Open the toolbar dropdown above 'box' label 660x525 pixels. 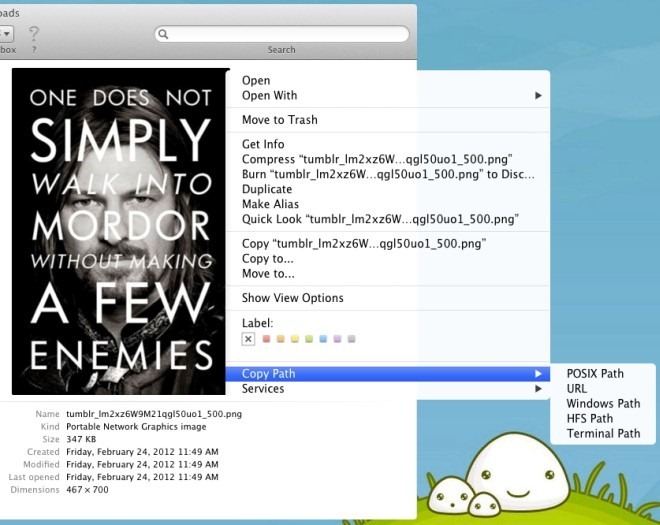click(x=6, y=34)
